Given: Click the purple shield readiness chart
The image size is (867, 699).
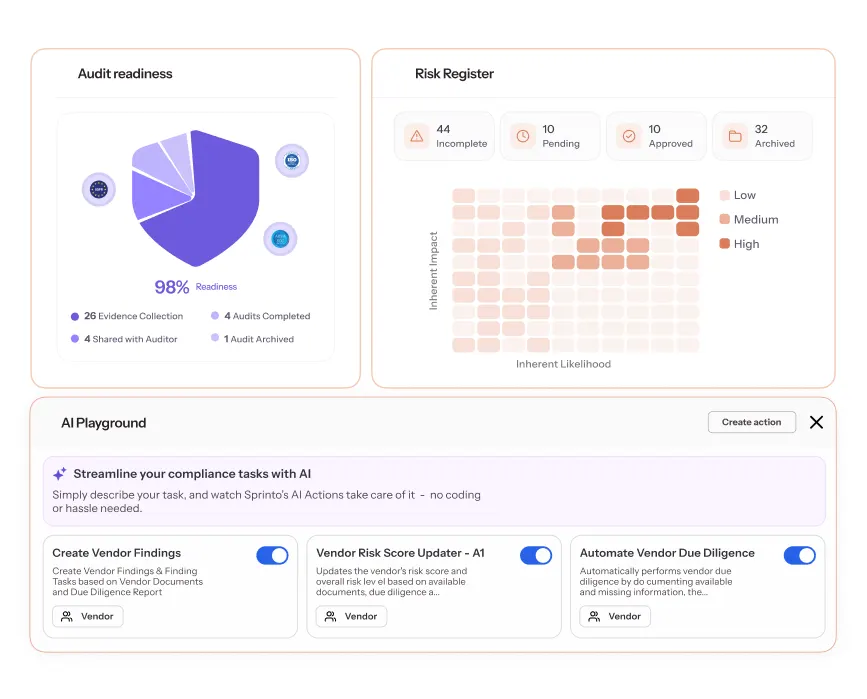Looking at the screenshot, I should [x=195, y=198].
